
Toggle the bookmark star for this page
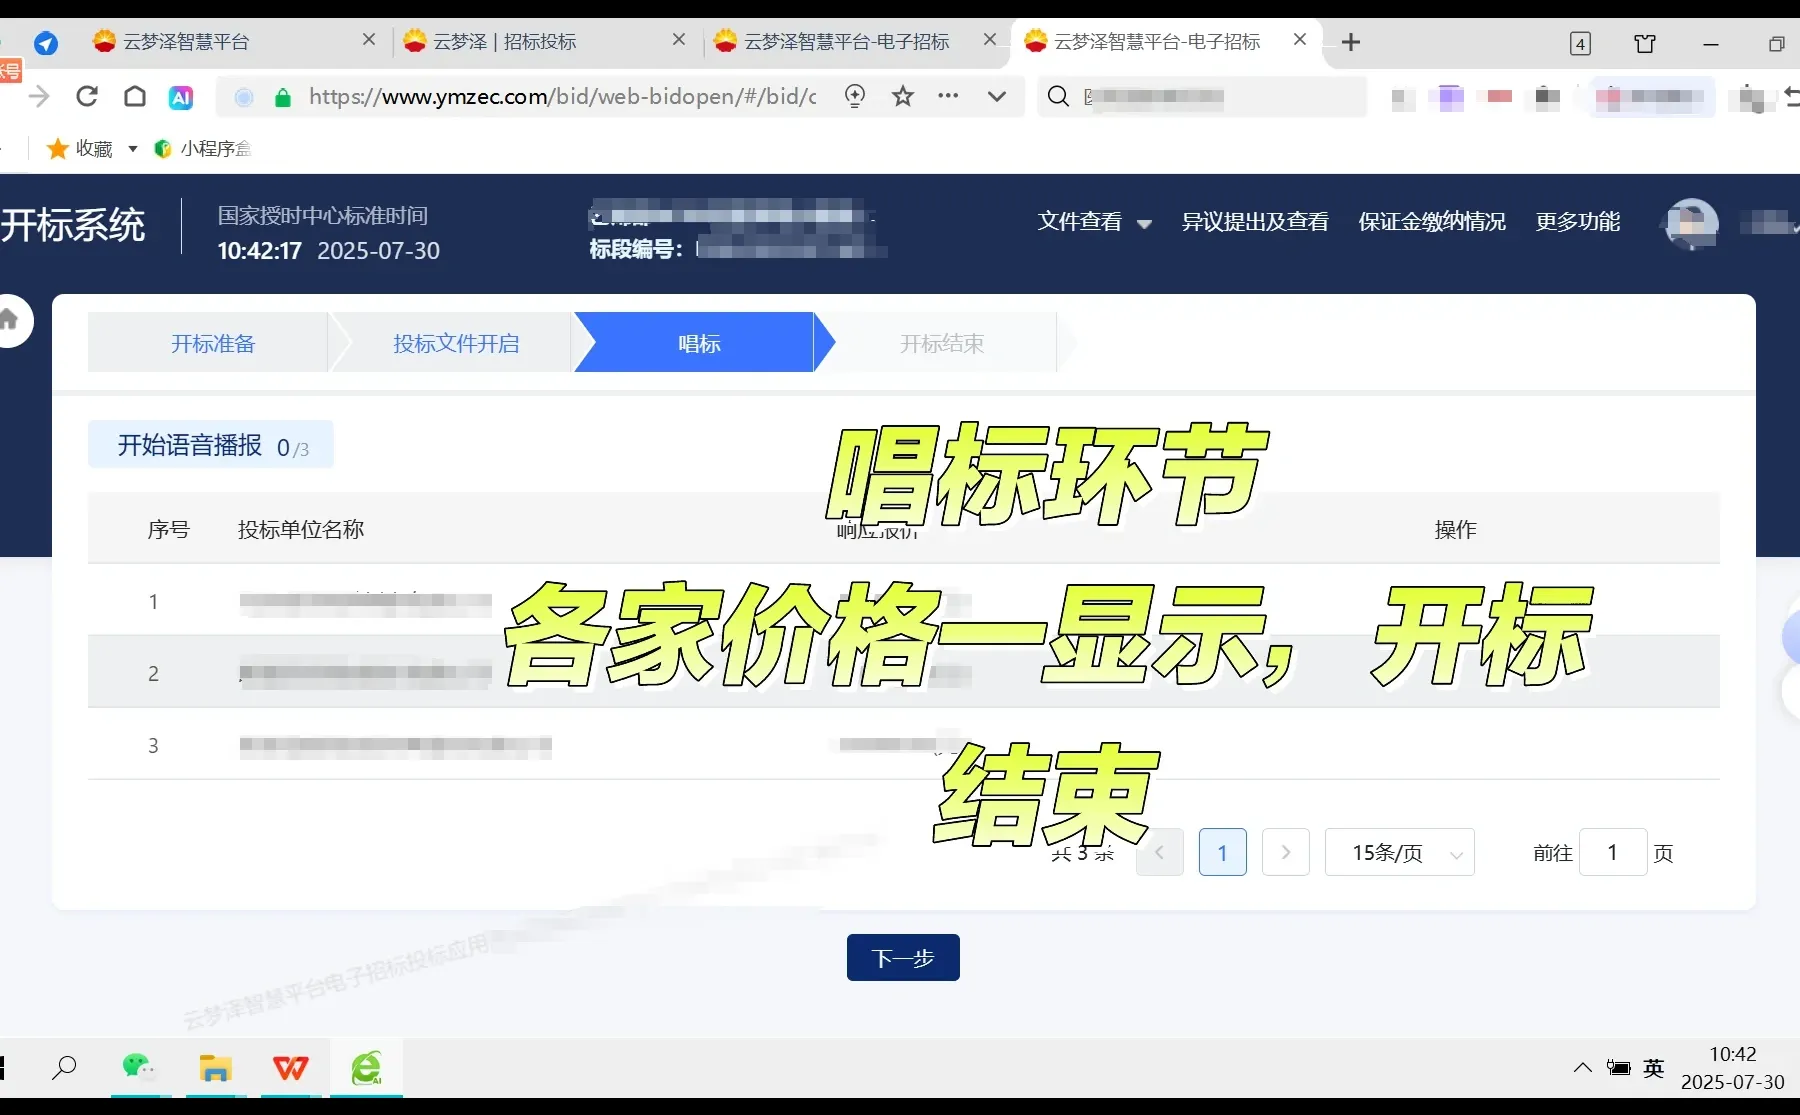pos(904,96)
